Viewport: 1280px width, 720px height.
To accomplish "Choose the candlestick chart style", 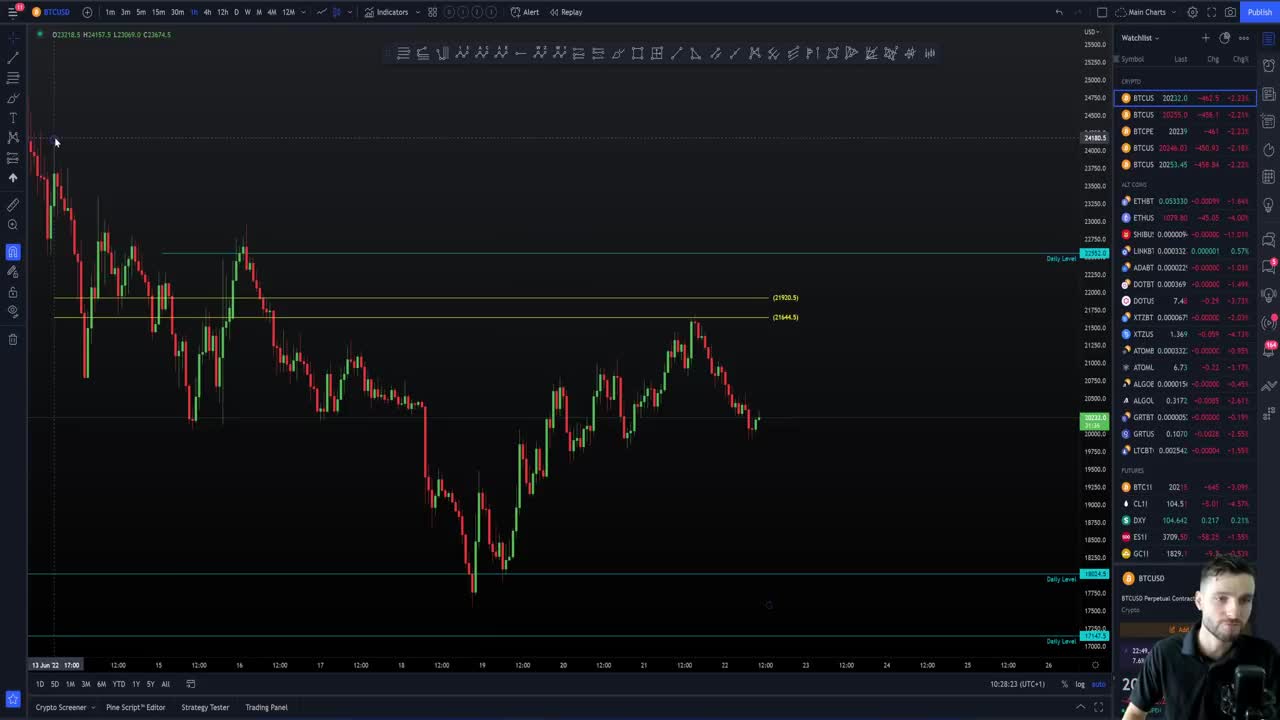I will click(336, 12).
